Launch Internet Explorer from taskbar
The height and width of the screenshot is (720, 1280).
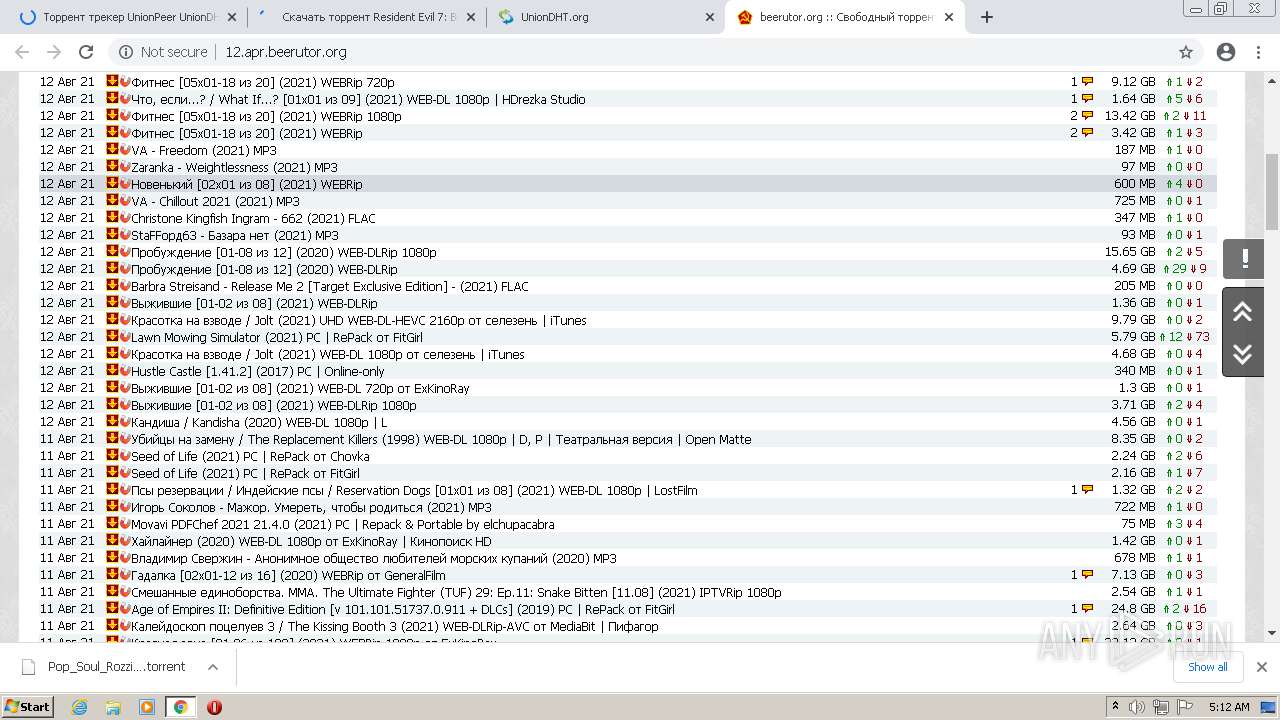80,707
